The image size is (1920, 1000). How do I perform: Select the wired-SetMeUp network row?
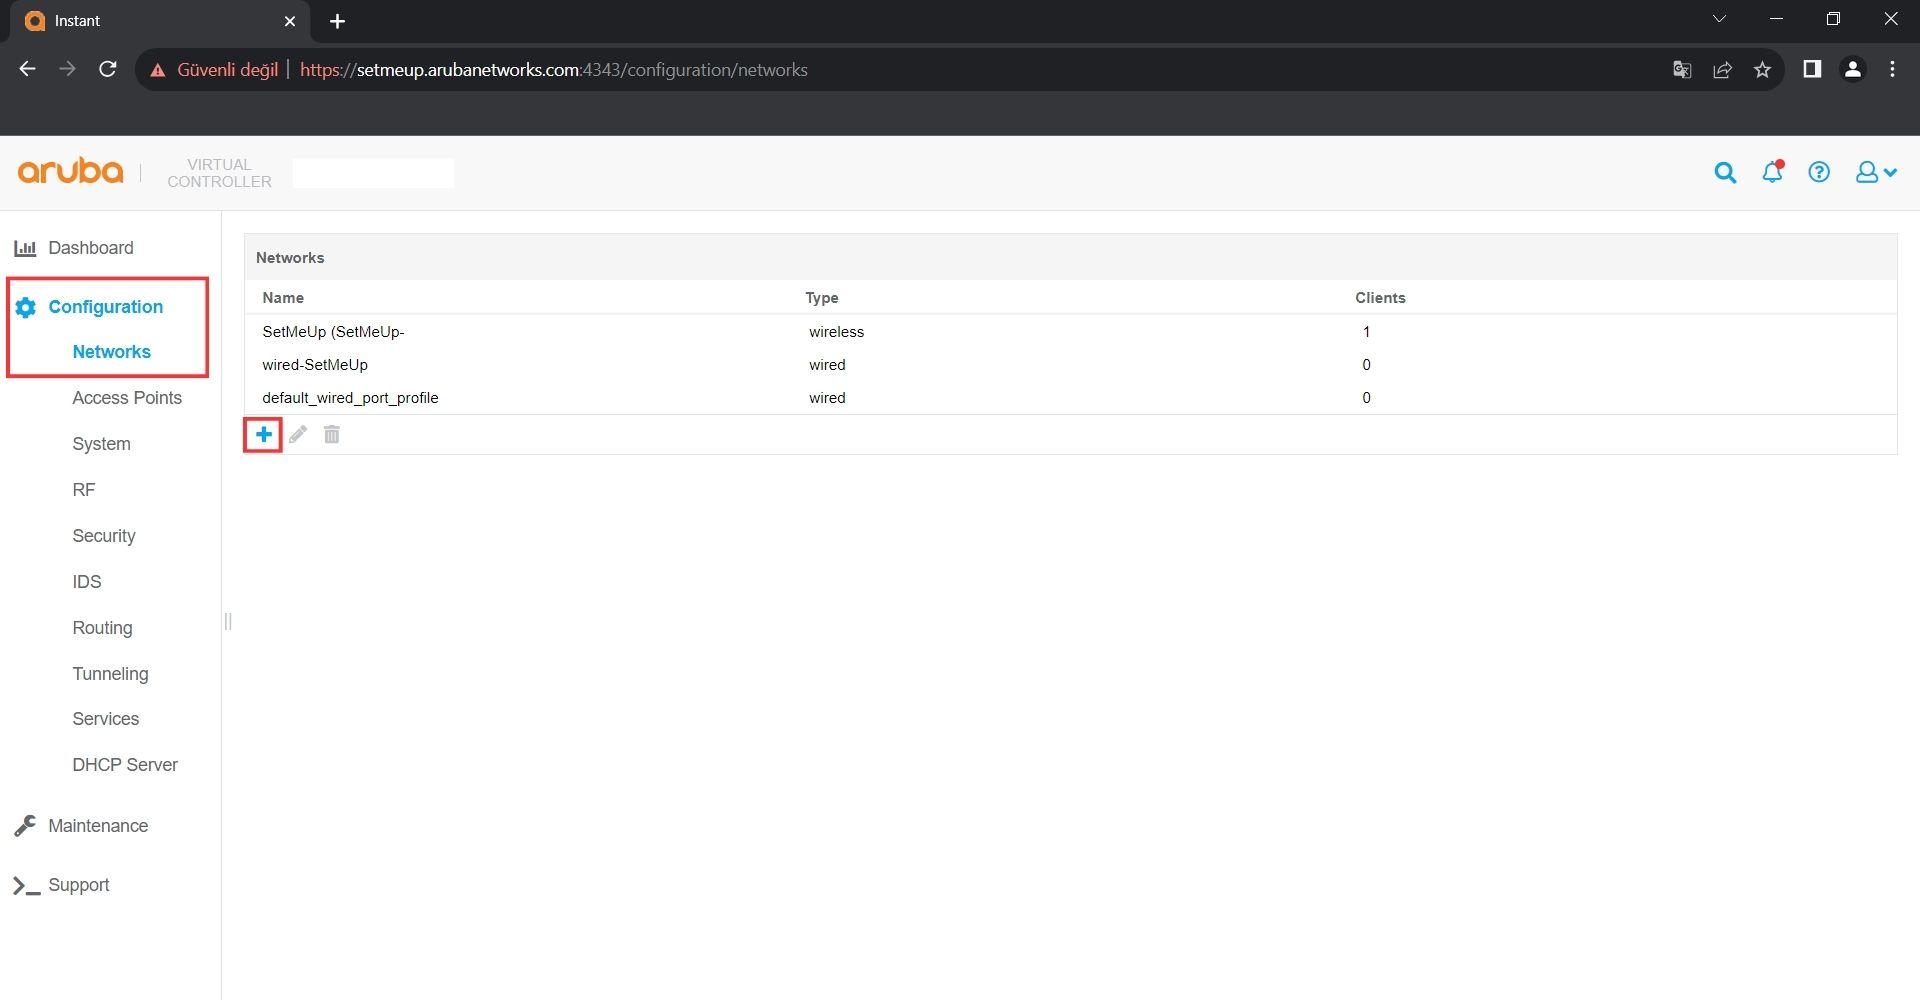point(315,365)
